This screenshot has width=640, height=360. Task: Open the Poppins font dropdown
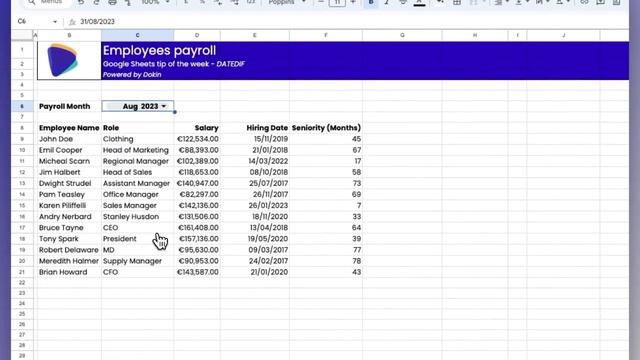click(287, 2)
